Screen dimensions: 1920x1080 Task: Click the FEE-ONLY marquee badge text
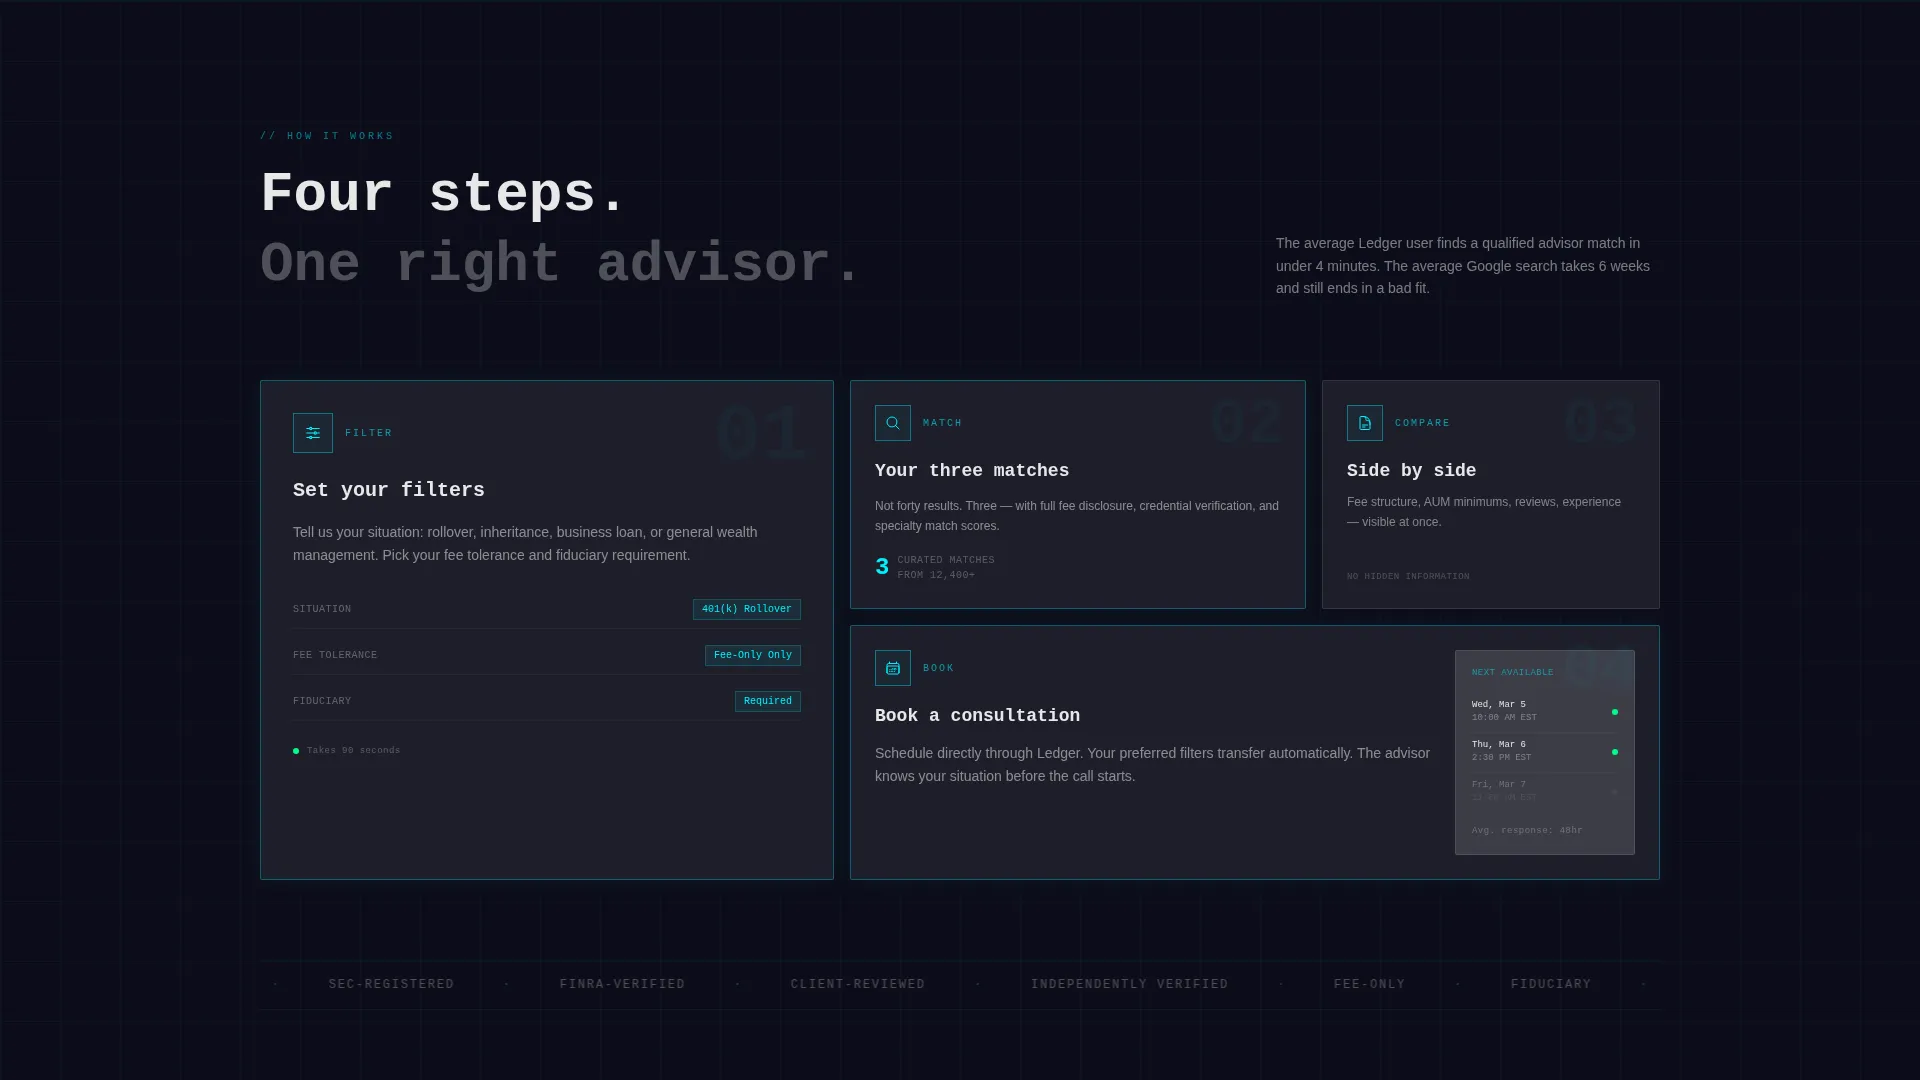coord(1369,984)
